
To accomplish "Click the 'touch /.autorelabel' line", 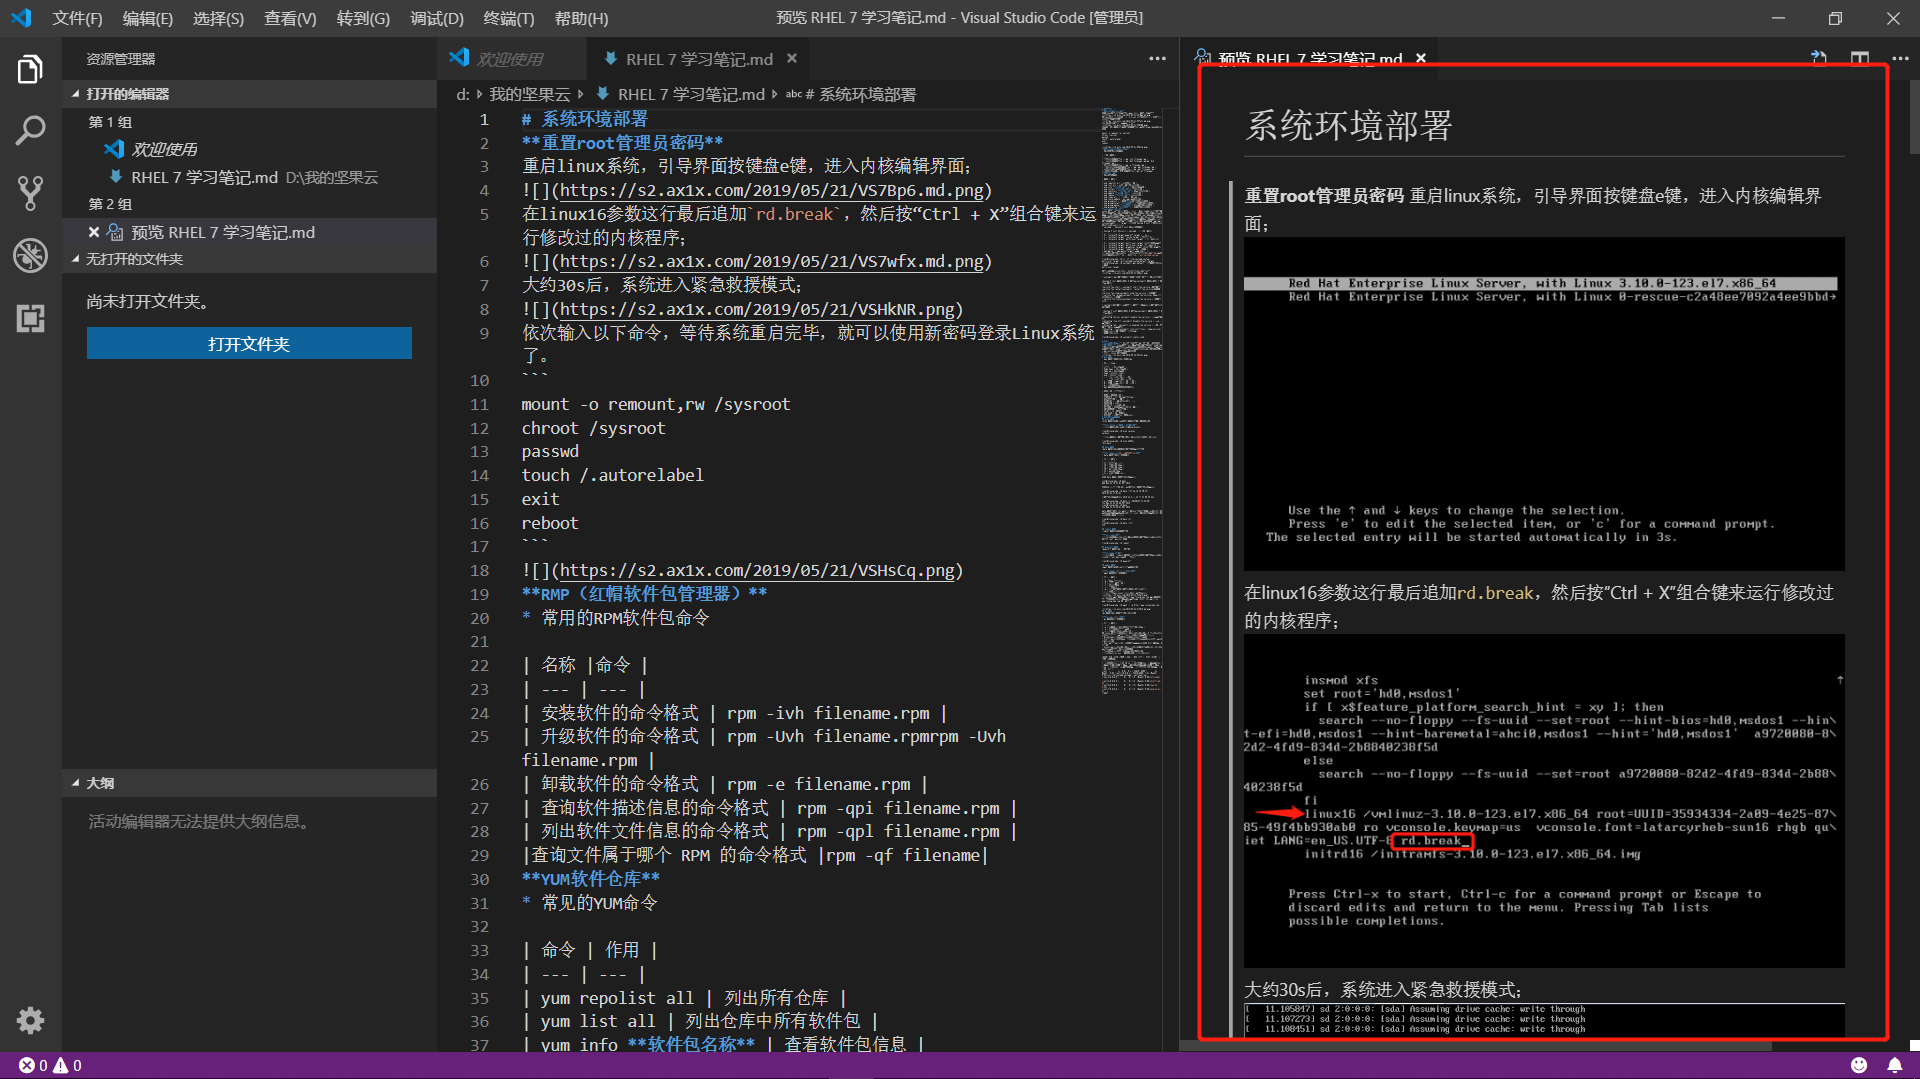I will pyautogui.click(x=612, y=476).
